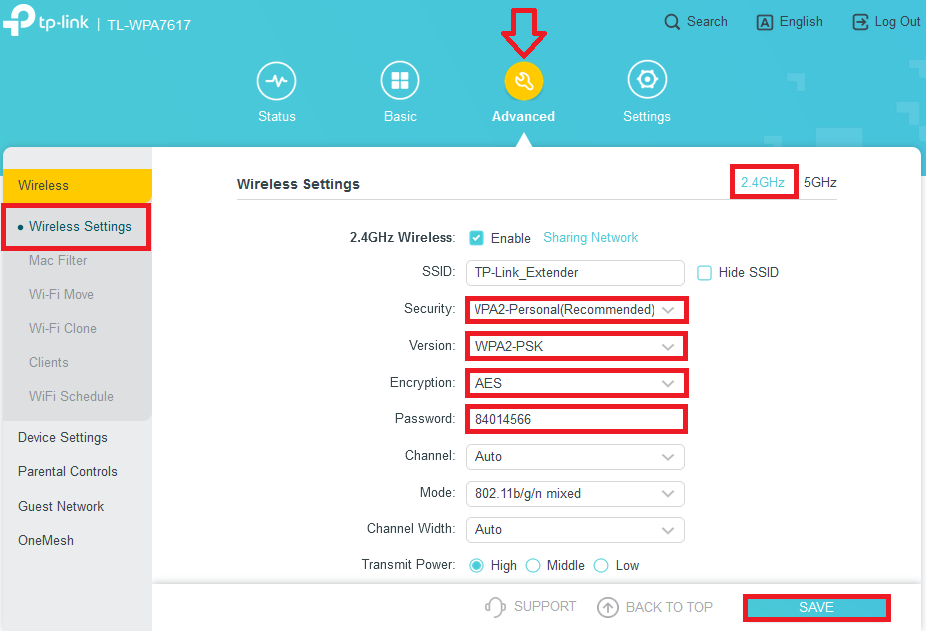Toggle the 2.4GHz Wireless Enable checkbox
This screenshot has height=631, width=926.
476,238
